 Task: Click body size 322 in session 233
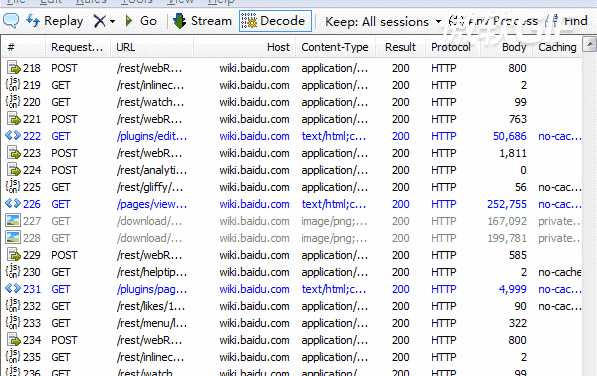click(x=518, y=323)
